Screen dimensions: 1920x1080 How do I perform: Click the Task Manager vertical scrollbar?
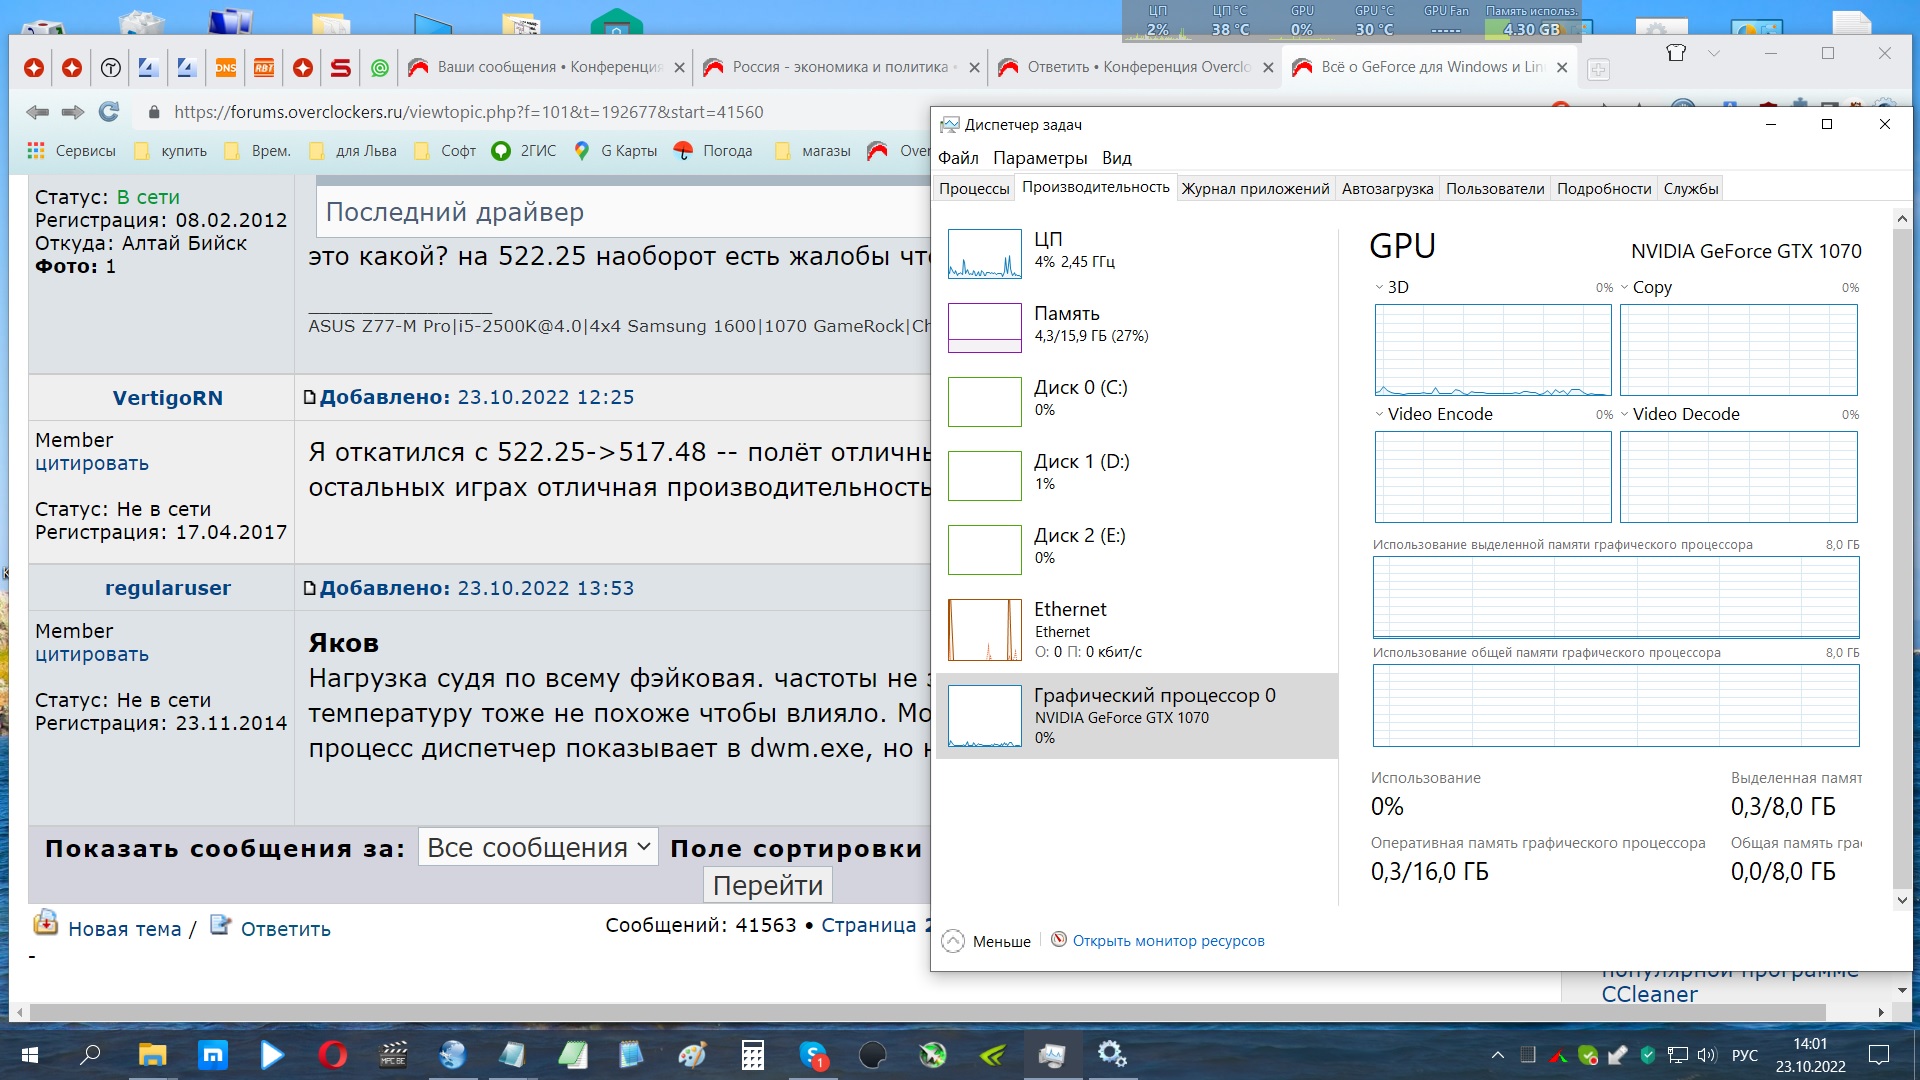click(x=1902, y=560)
